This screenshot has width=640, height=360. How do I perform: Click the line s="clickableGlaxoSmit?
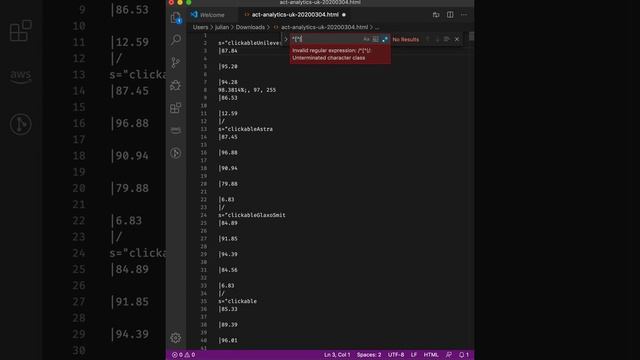[251, 215]
